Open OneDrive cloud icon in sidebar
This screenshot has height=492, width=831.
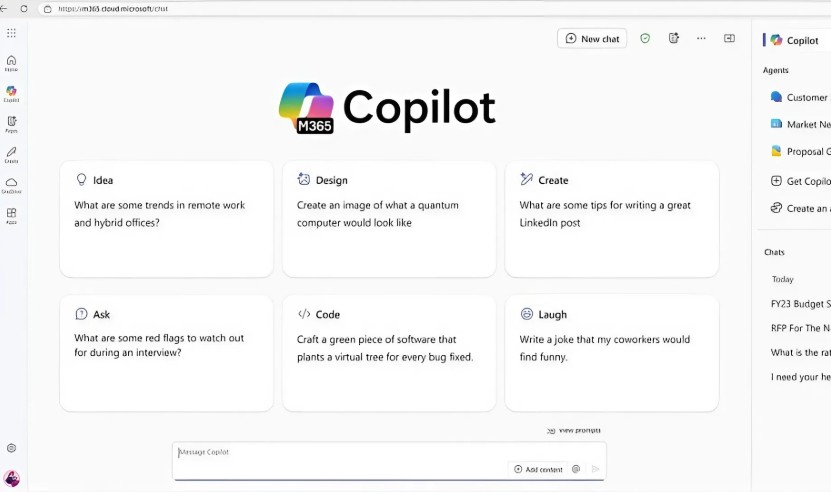pos(11,186)
